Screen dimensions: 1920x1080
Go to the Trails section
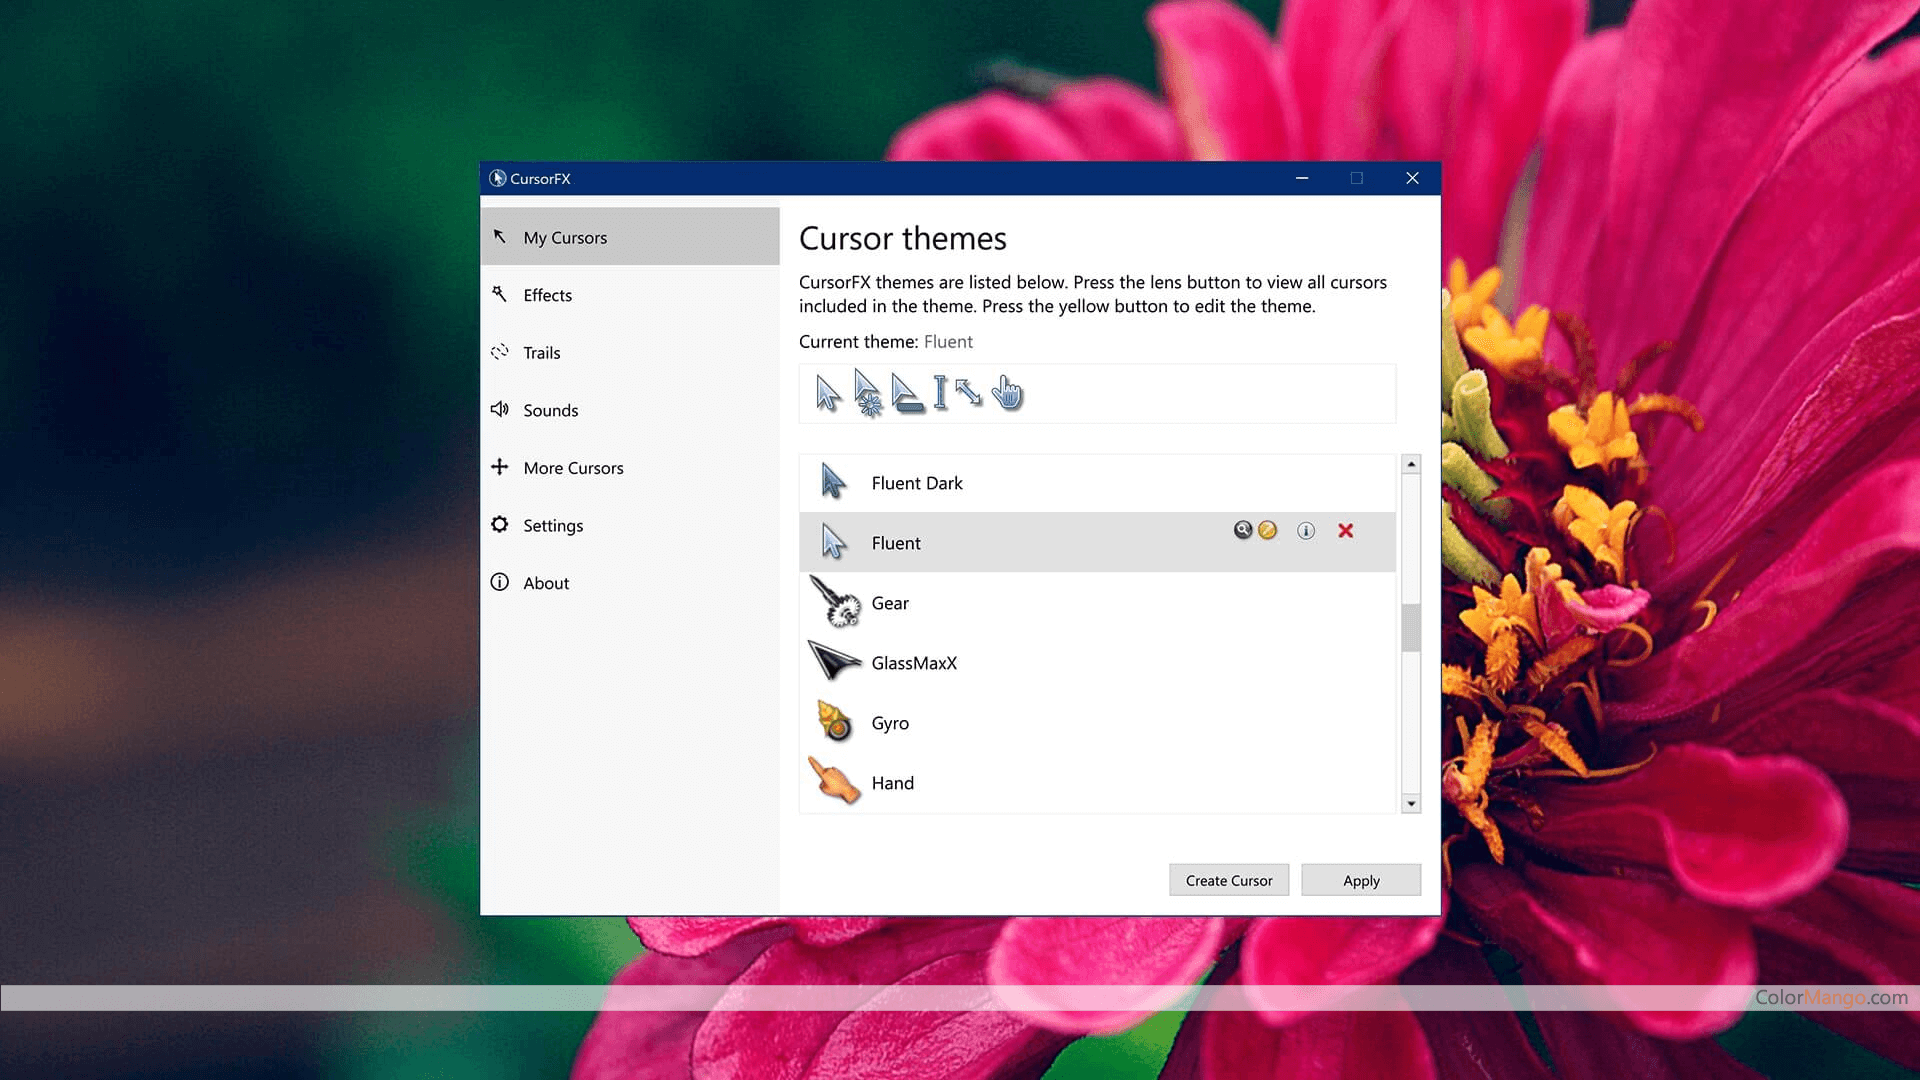pyautogui.click(x=630, y=352)
